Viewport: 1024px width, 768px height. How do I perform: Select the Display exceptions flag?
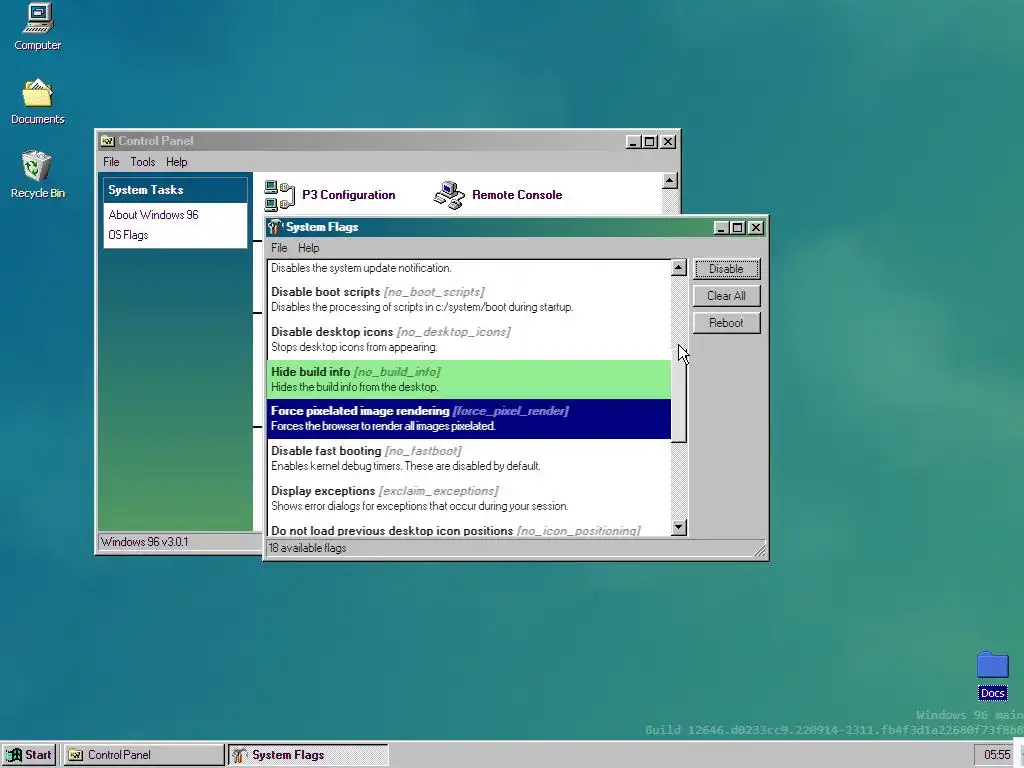[x=469, y=498]
